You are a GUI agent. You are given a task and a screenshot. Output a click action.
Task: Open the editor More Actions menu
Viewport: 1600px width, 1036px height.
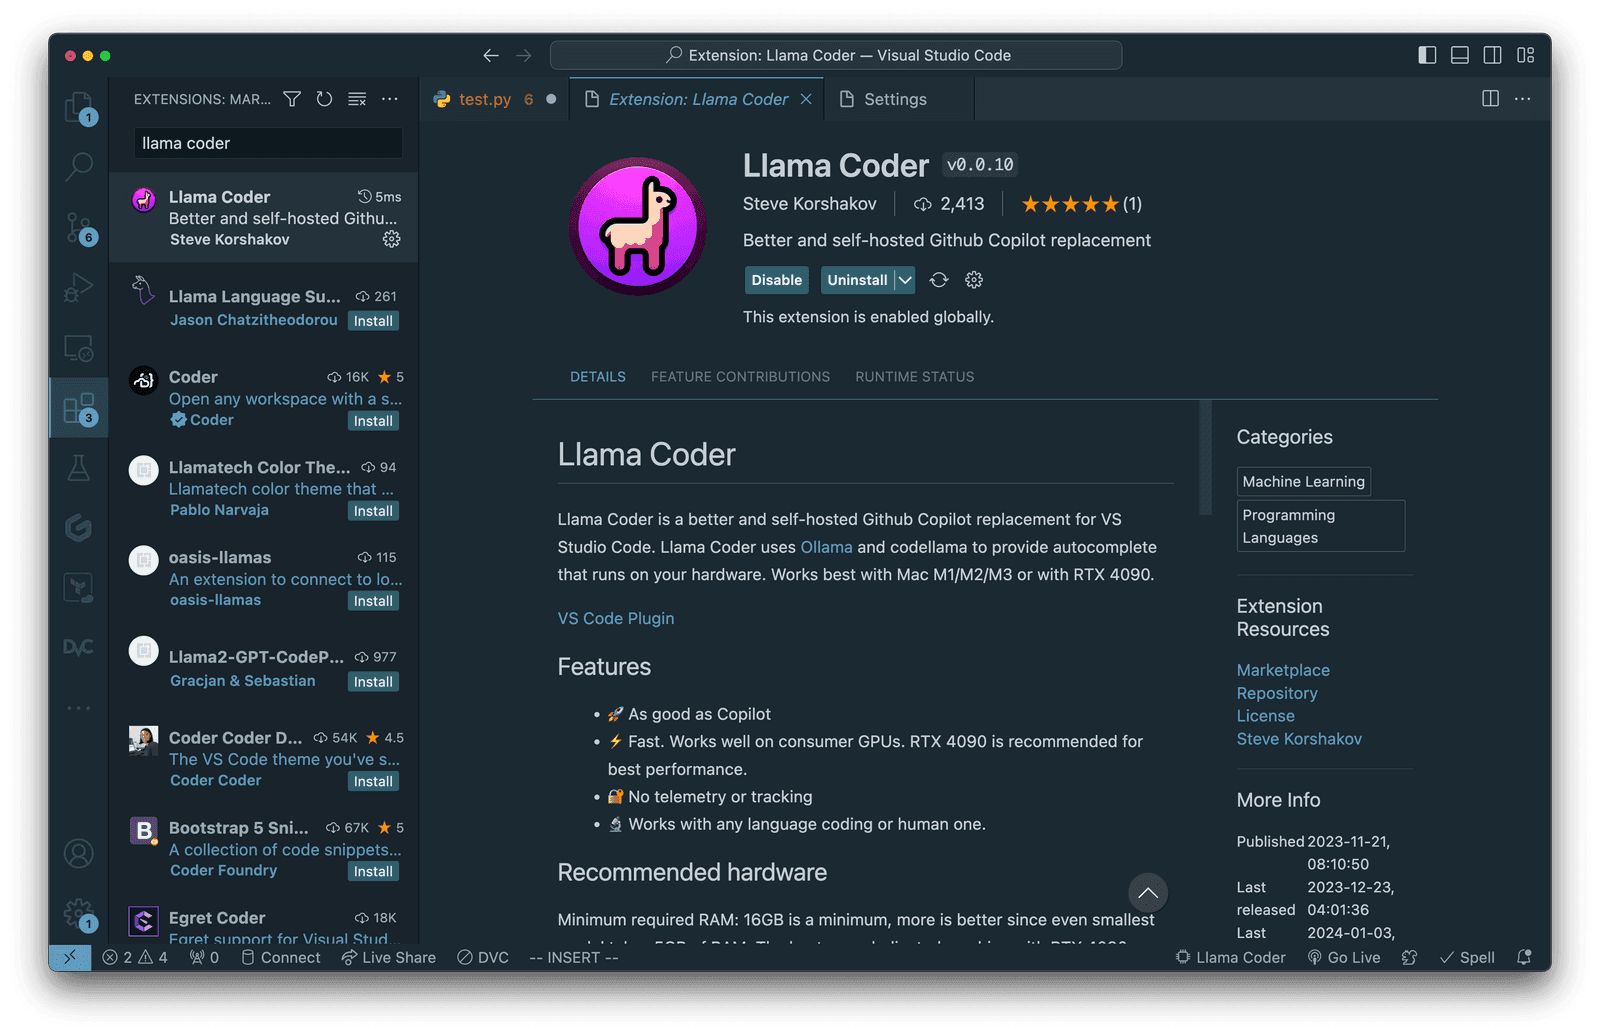[1523, 98]
